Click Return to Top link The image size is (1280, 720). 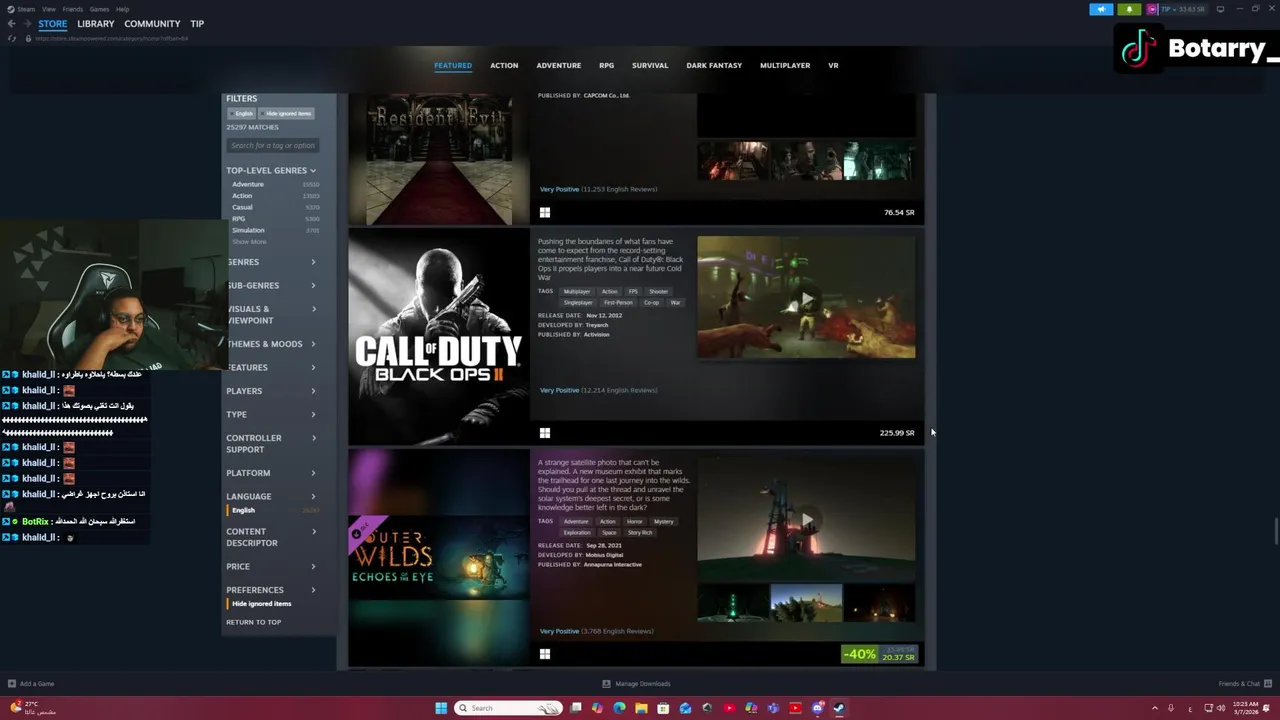(x=254, y=622)
